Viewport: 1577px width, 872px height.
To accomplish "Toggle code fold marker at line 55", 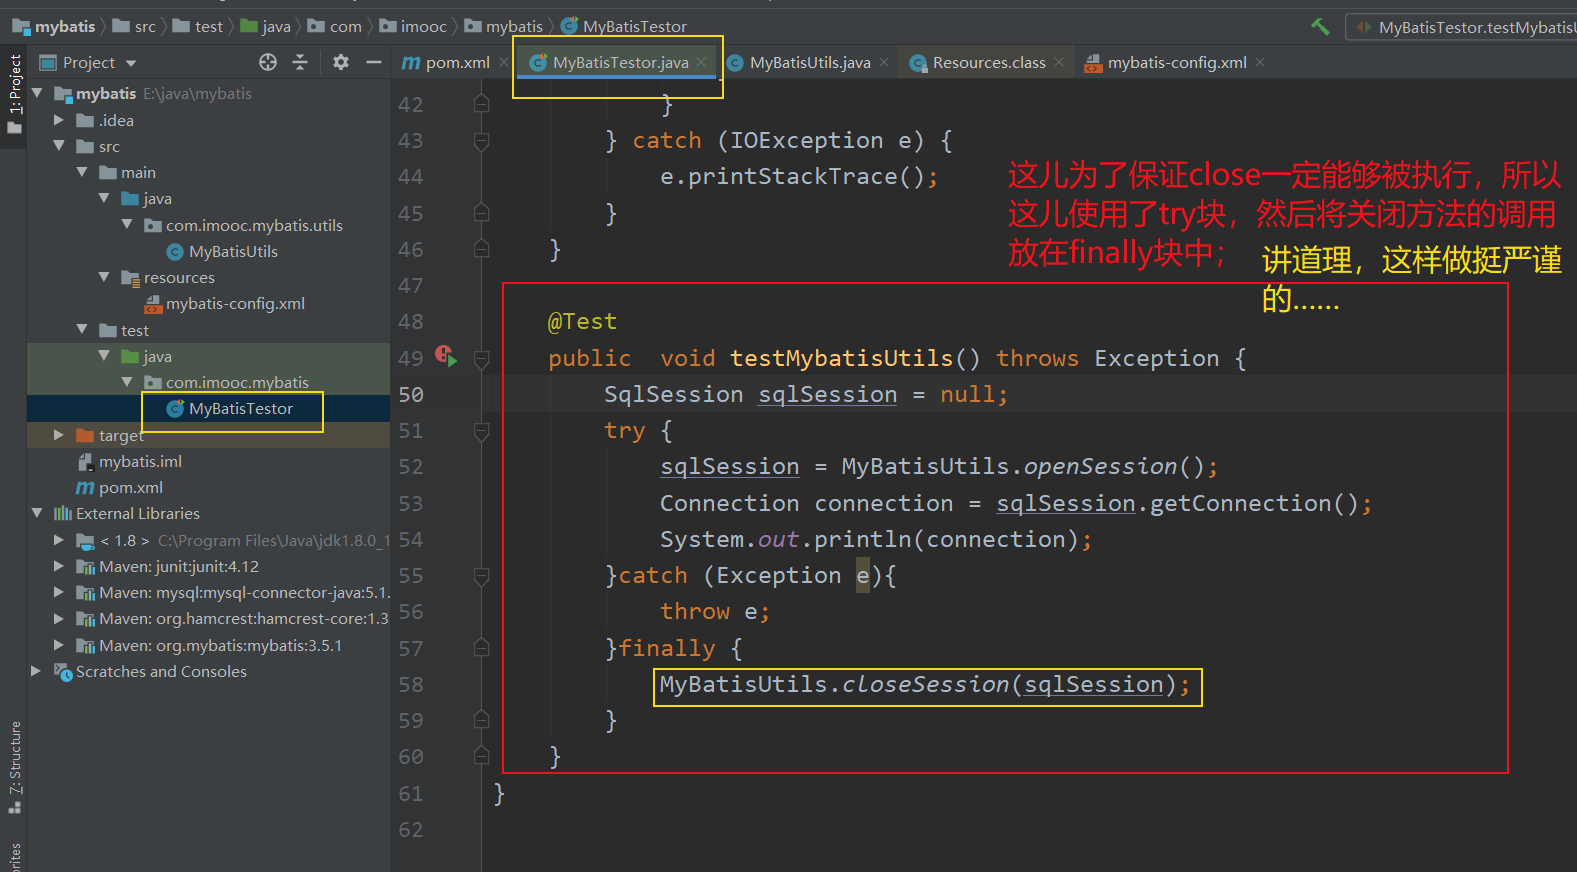I will [482, 576].
